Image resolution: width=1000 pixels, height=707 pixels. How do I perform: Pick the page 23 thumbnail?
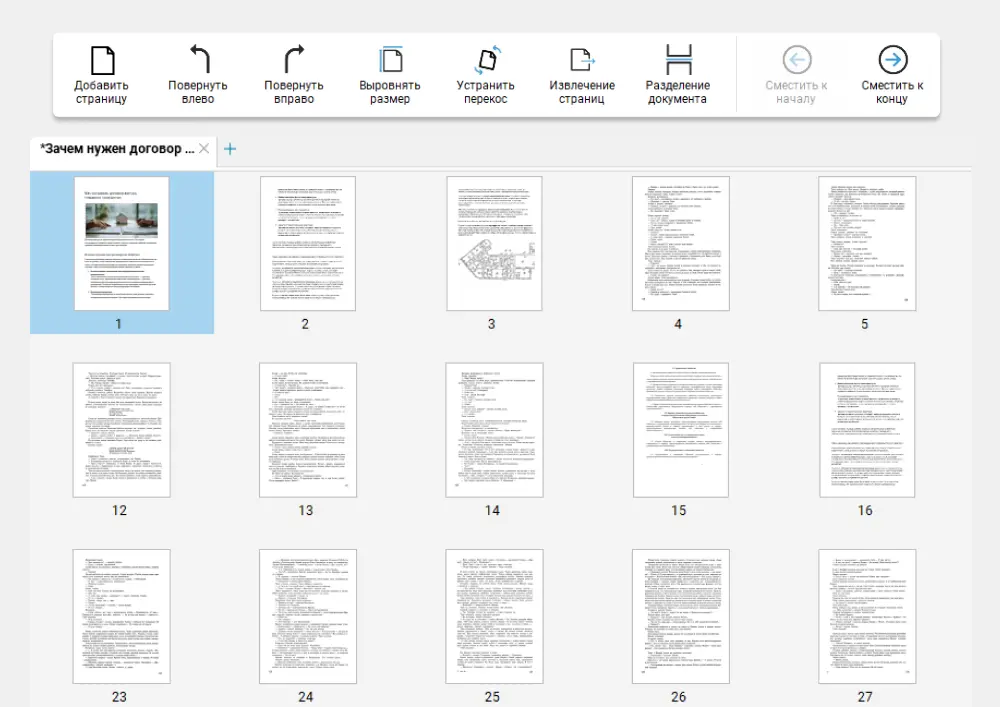121,616
